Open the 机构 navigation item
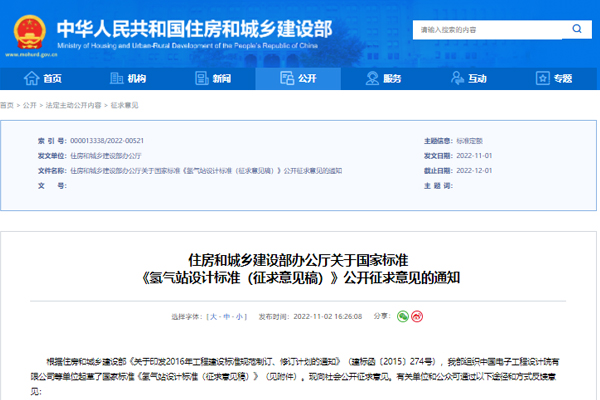 click(128, 78)
